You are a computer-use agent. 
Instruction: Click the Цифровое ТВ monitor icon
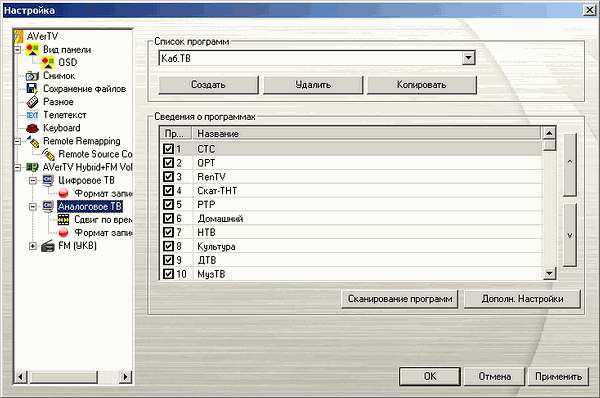(x=48, y=180)
